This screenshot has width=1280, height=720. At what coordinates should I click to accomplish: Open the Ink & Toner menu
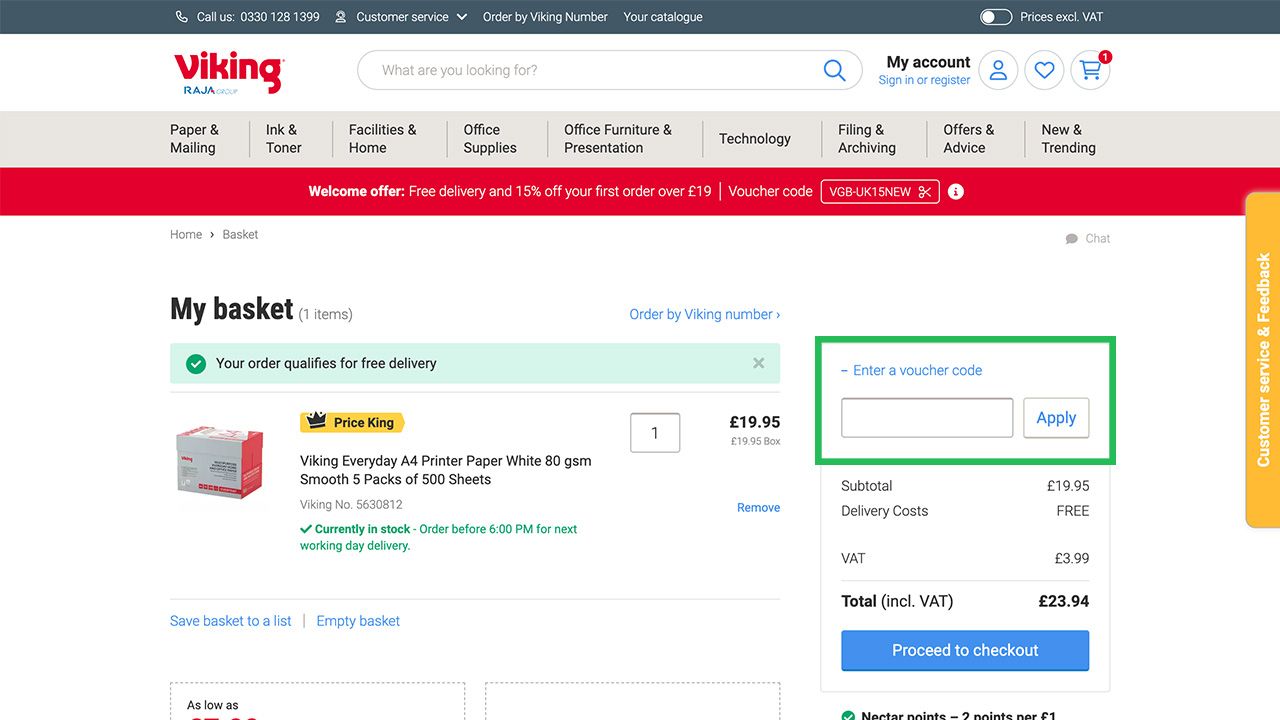click(283, 139)
